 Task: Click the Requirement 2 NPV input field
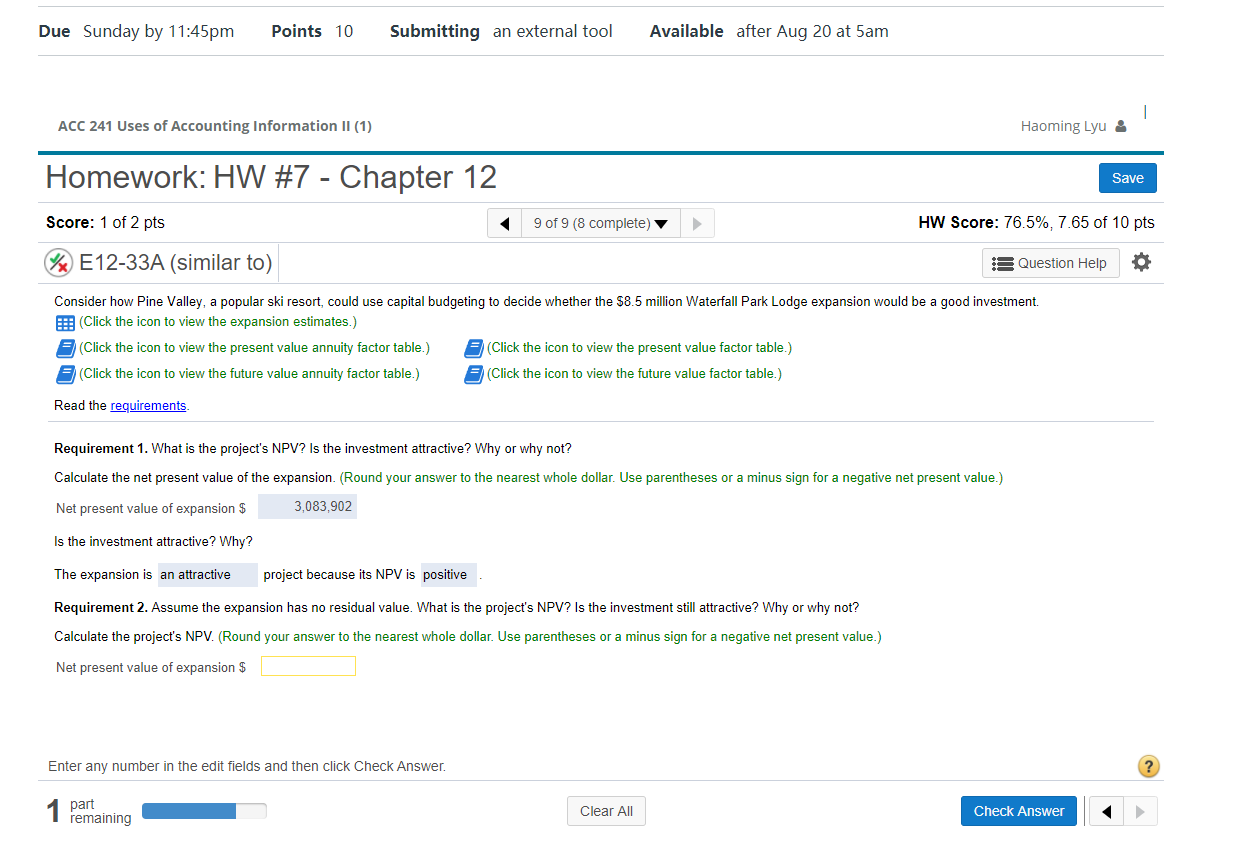(x=308, y=666)
